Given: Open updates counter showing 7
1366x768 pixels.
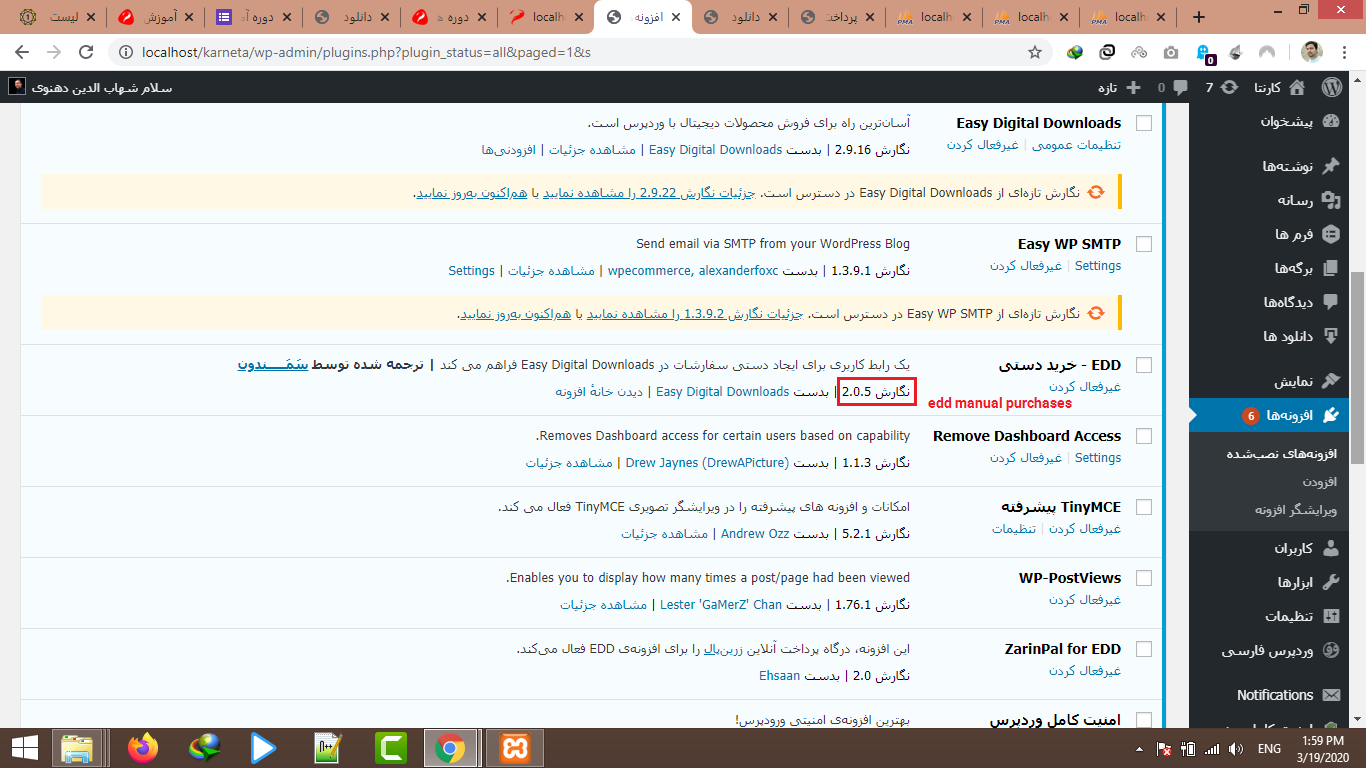Looking at the screenshot, I should [x=1222, y=87].
